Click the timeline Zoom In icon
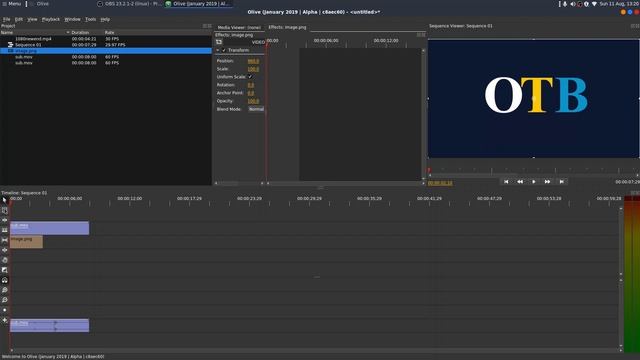 4,290
